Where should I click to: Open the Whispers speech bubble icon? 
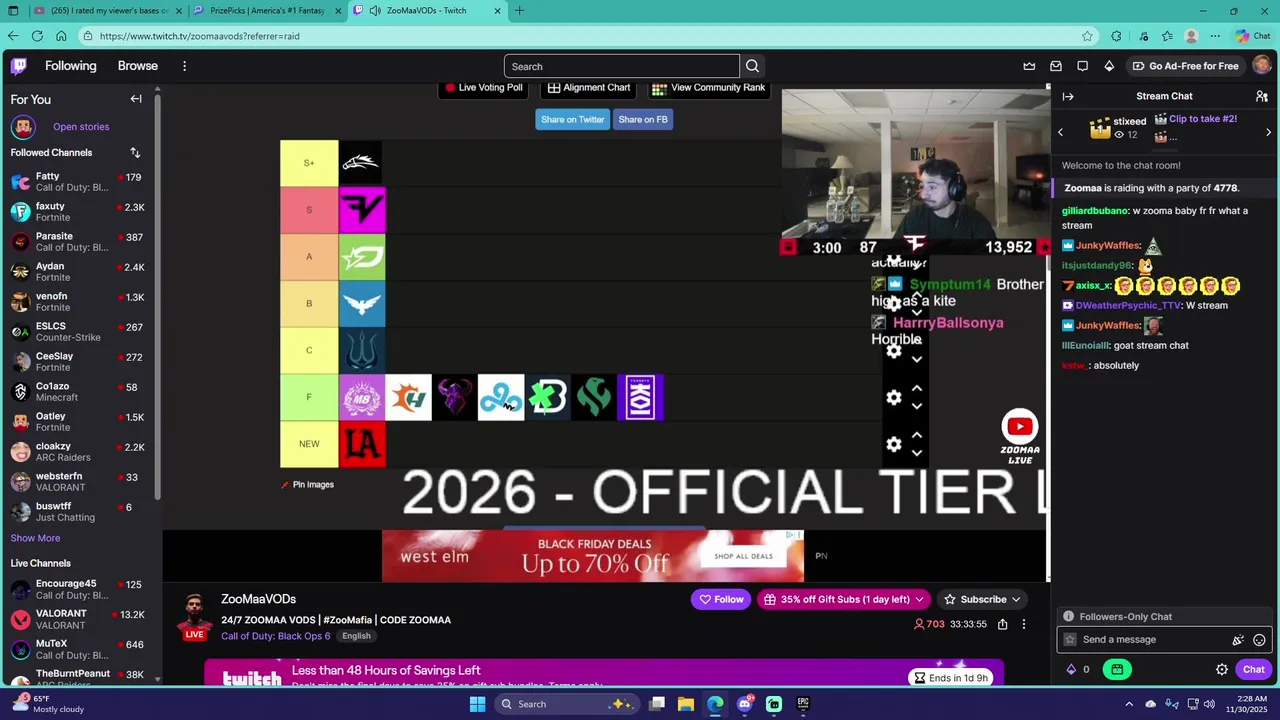pos(1082,66)
